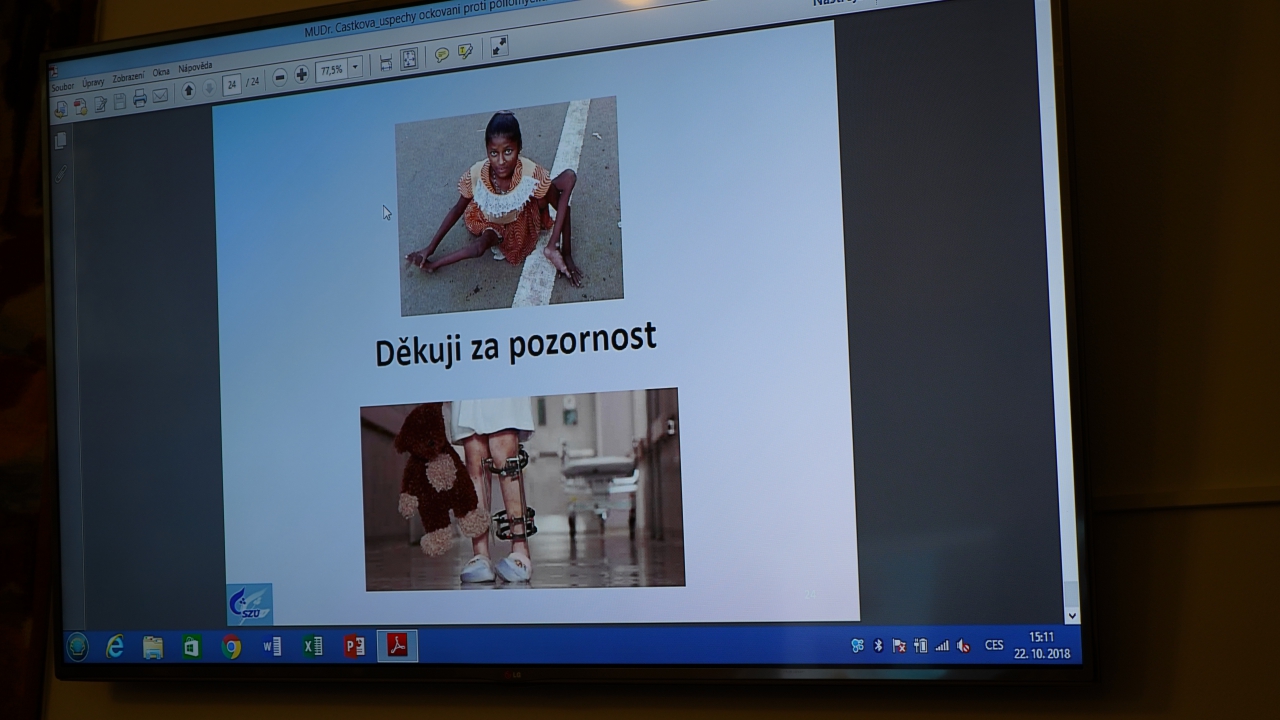Open the Úpravy menu
This screenshot has height=720, width=1280.
[93, 82]
